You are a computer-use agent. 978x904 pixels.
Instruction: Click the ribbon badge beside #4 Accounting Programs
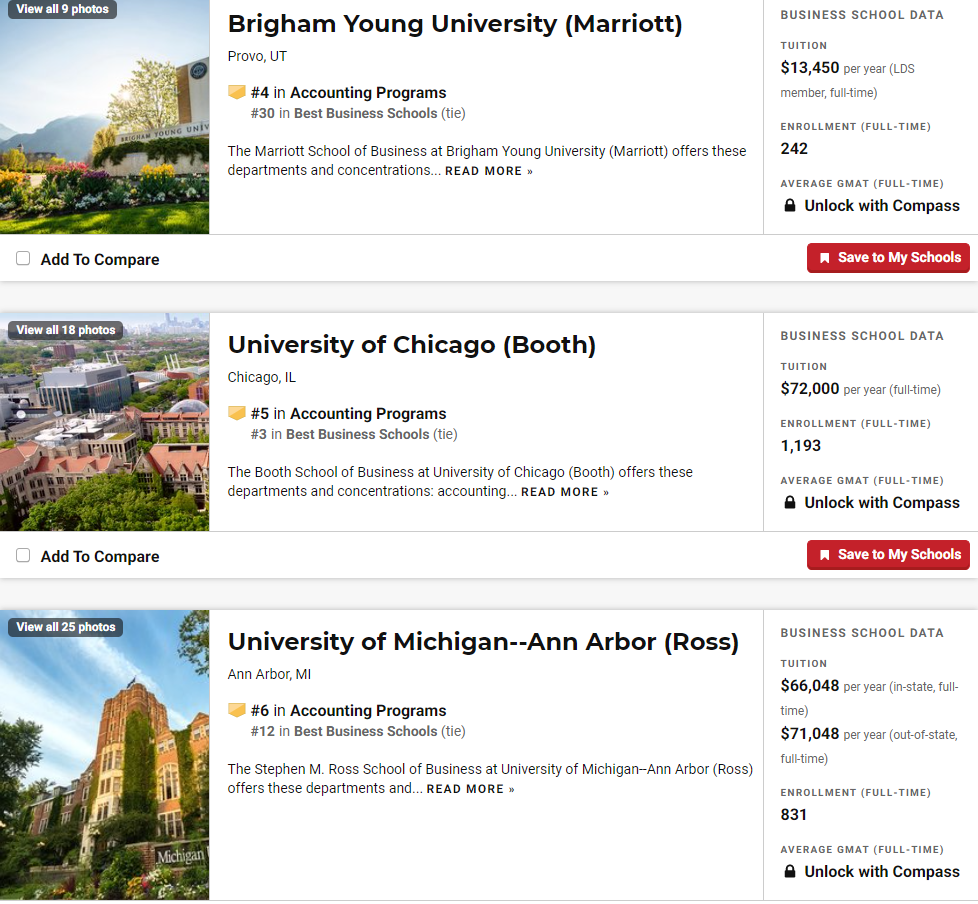click(236, 92)
